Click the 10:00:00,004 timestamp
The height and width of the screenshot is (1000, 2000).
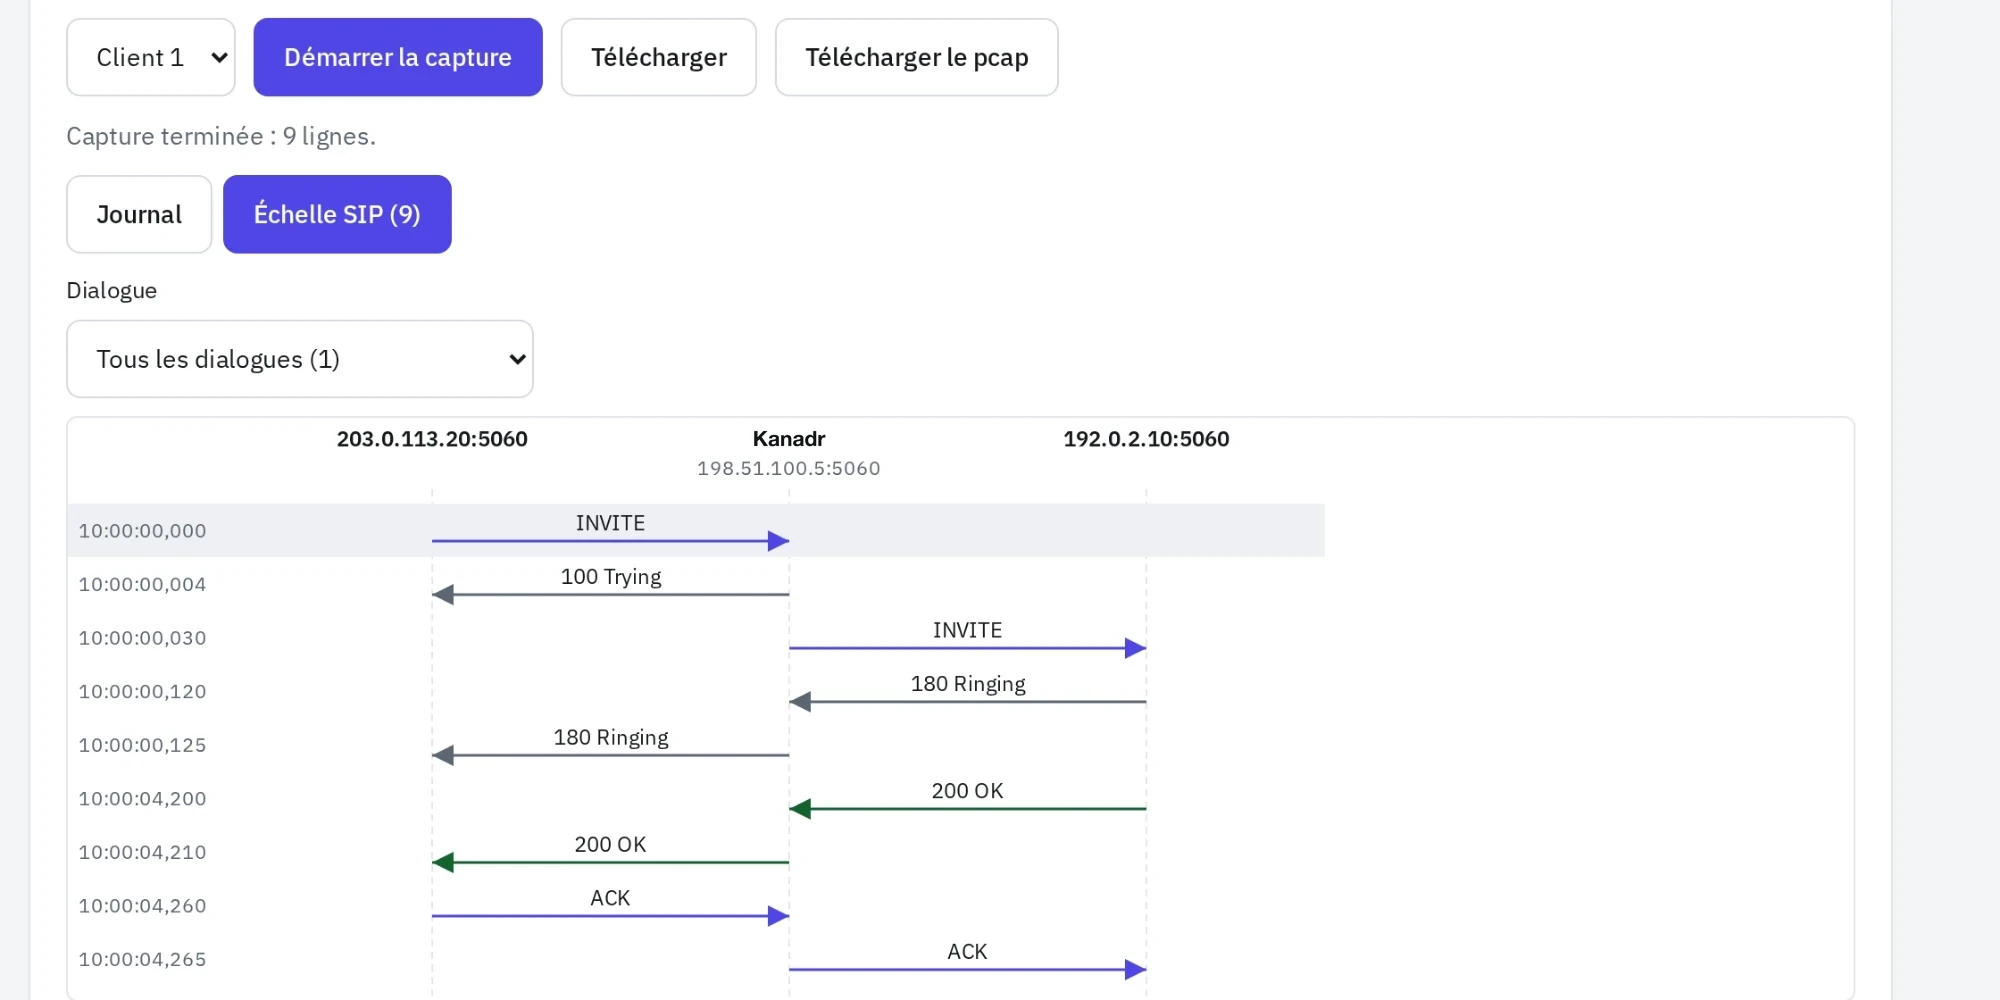click(x=143, y=585)
